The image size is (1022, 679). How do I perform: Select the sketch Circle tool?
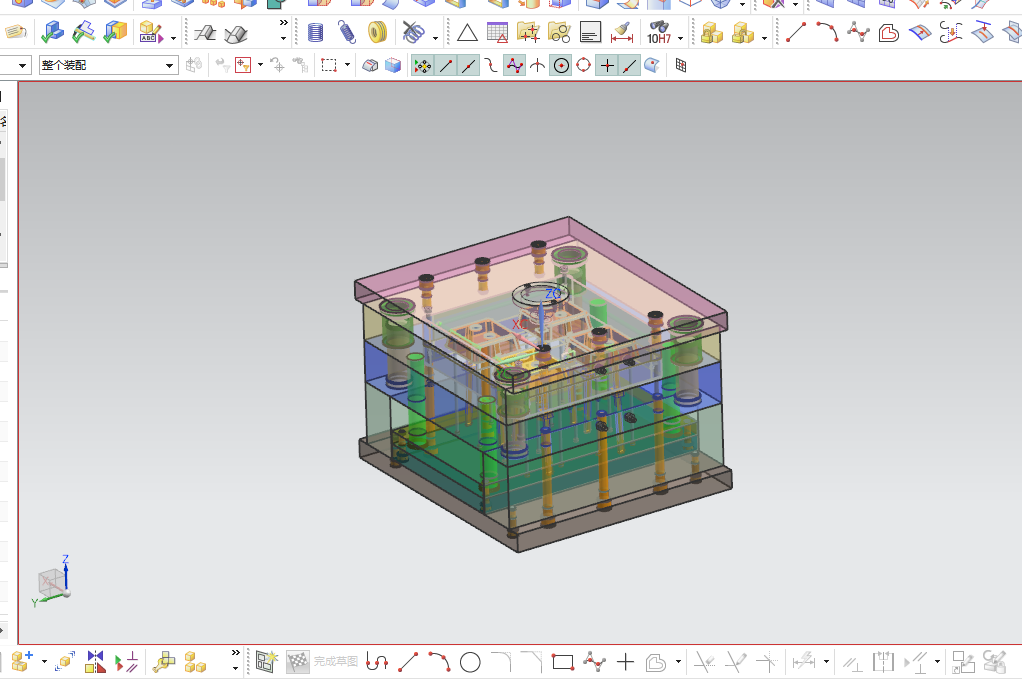click(x=470, y=663)
